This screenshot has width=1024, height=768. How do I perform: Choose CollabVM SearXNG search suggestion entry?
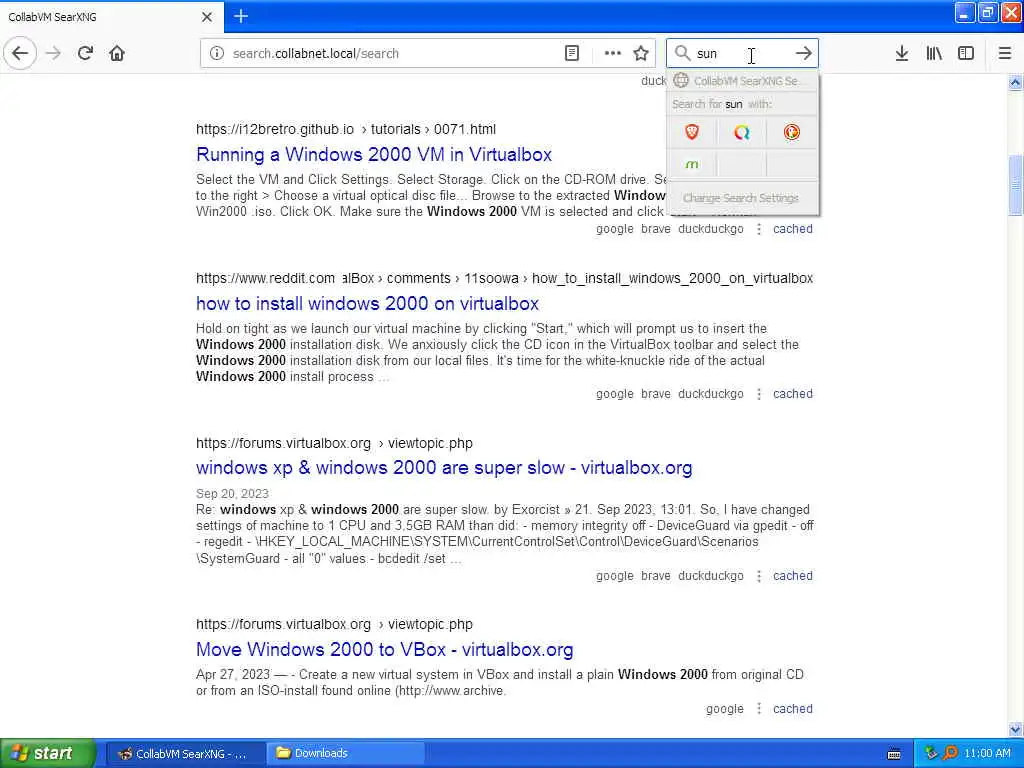click(743, 81)
